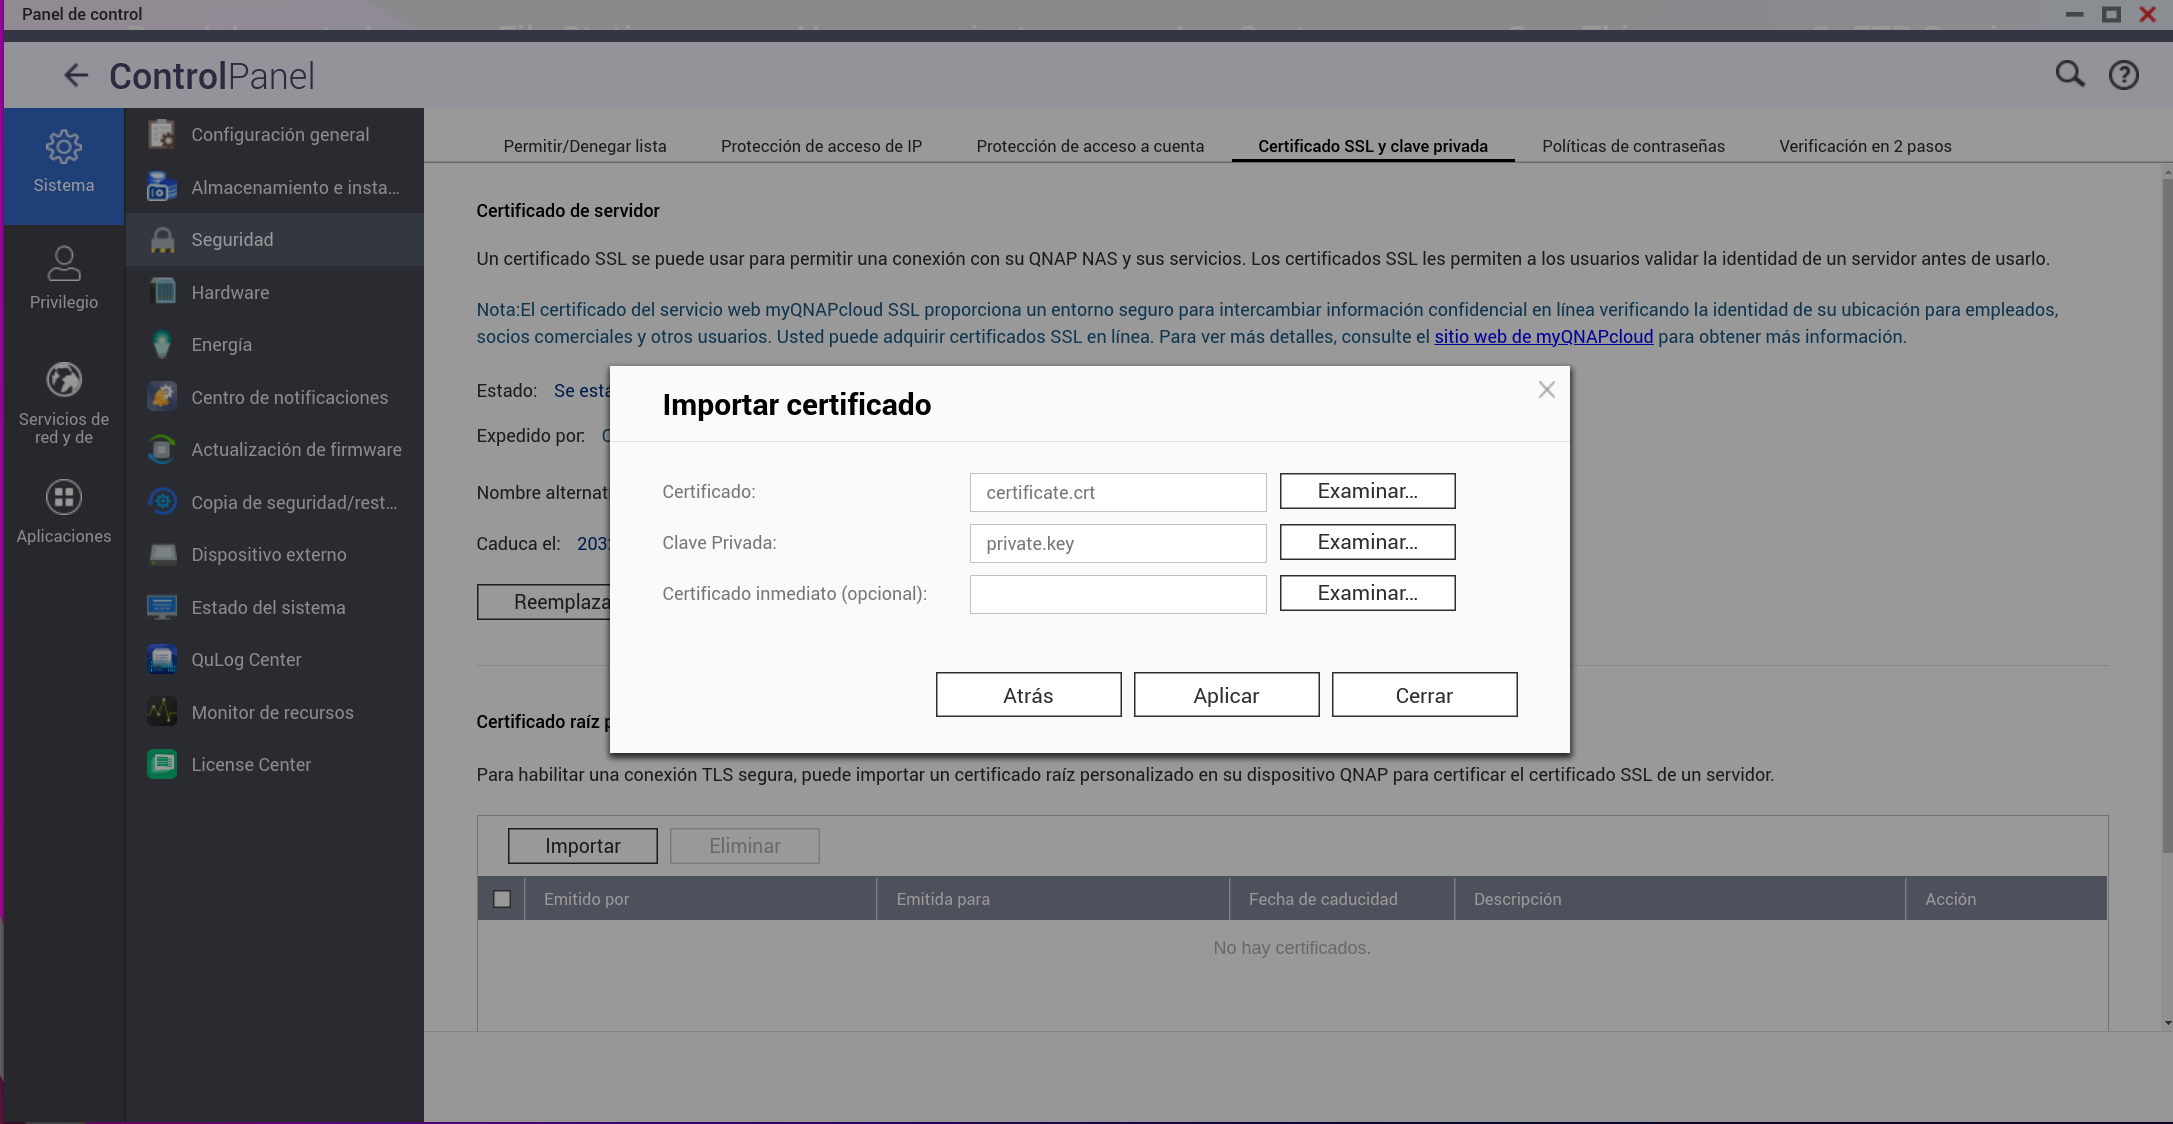Select License Center in the sidebar
Viewport: 2173px width, 1124px height.
pos(251,765)
